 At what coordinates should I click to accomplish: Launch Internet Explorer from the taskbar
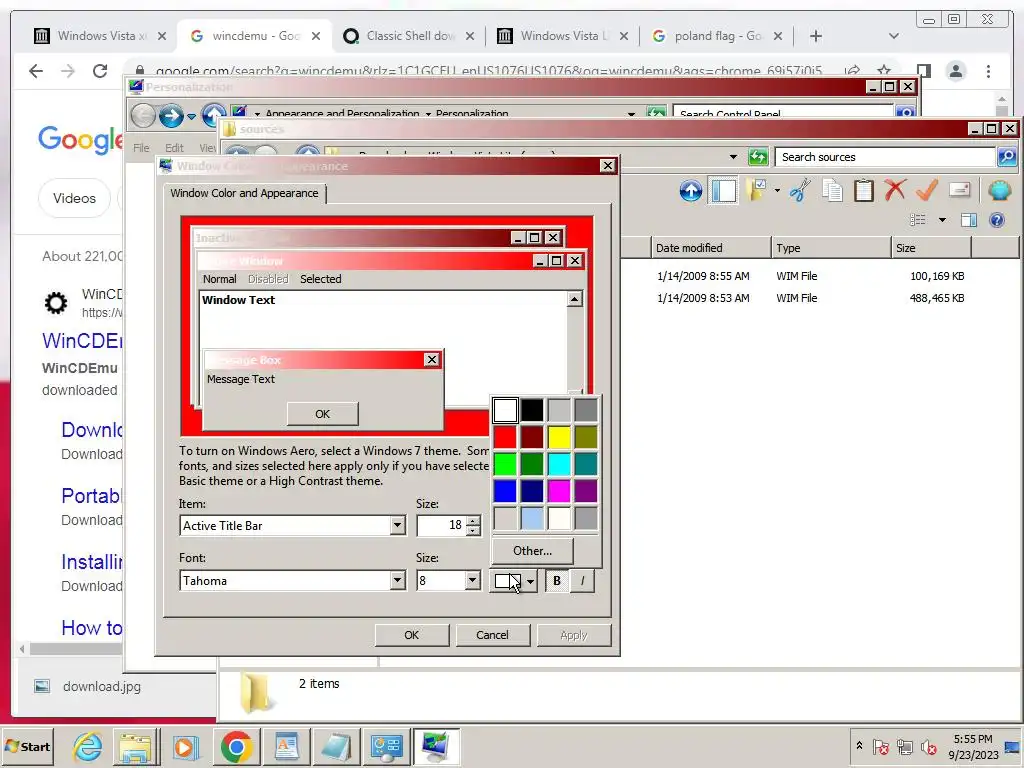click(x=87, y=746)
